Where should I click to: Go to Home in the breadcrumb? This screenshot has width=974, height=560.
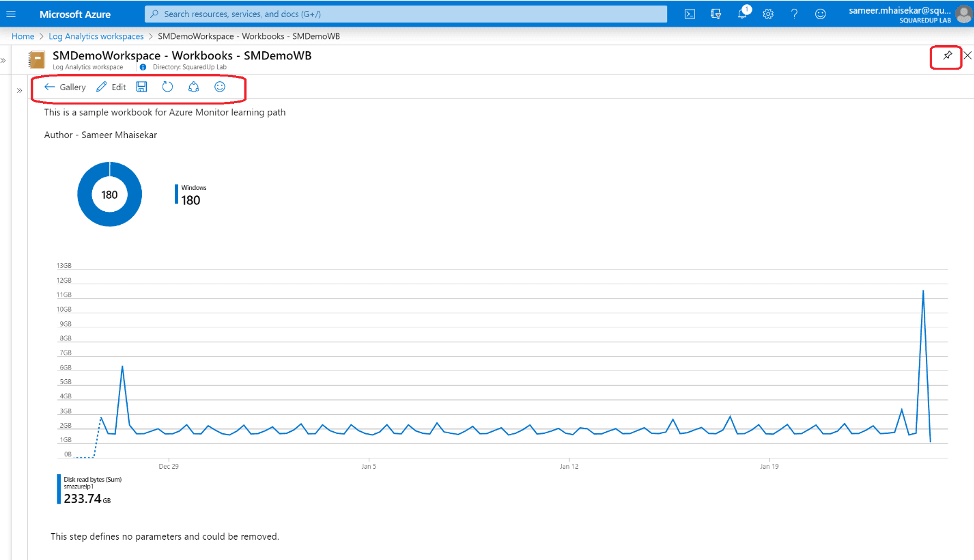22,36
